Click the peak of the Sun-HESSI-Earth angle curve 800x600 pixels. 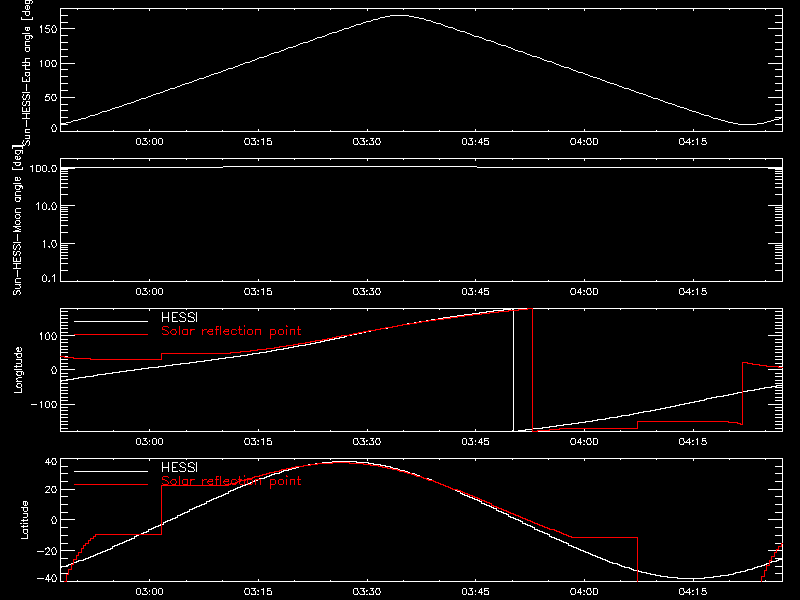400,15
